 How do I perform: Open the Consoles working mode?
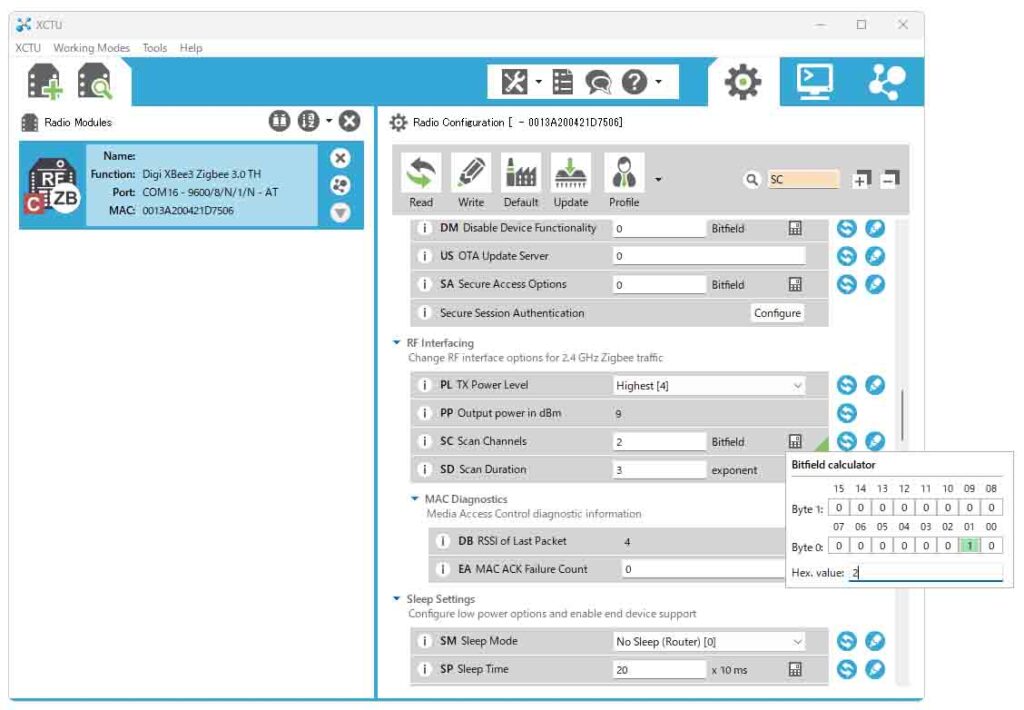[x=814, y=82]
